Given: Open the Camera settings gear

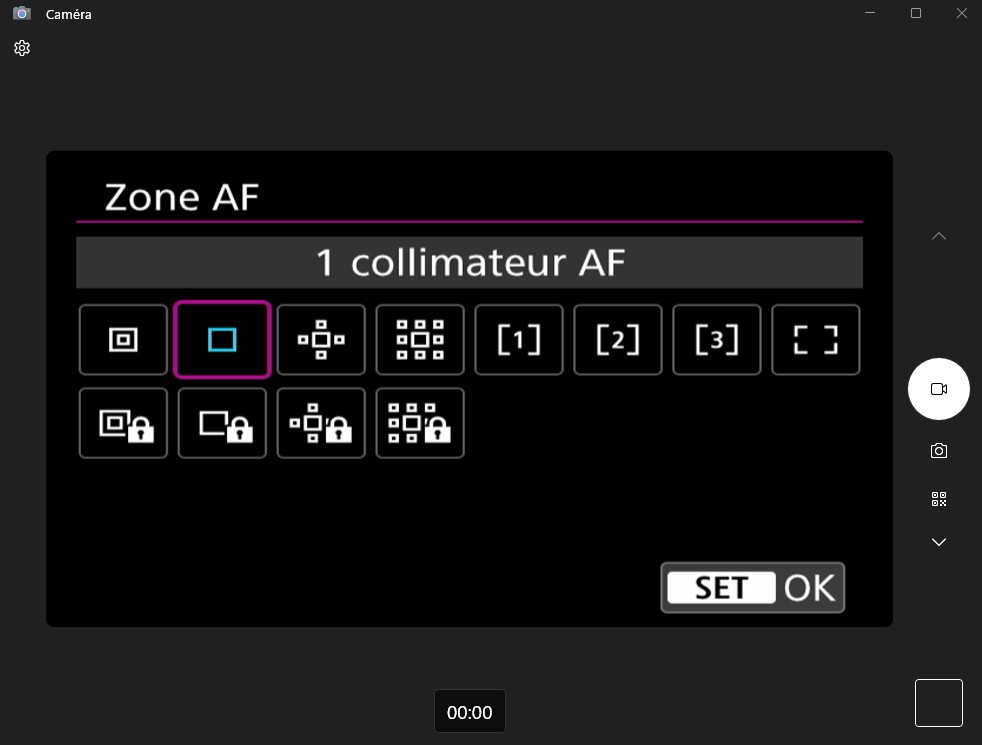Looking at the screenshot, I should pos(22,48).
